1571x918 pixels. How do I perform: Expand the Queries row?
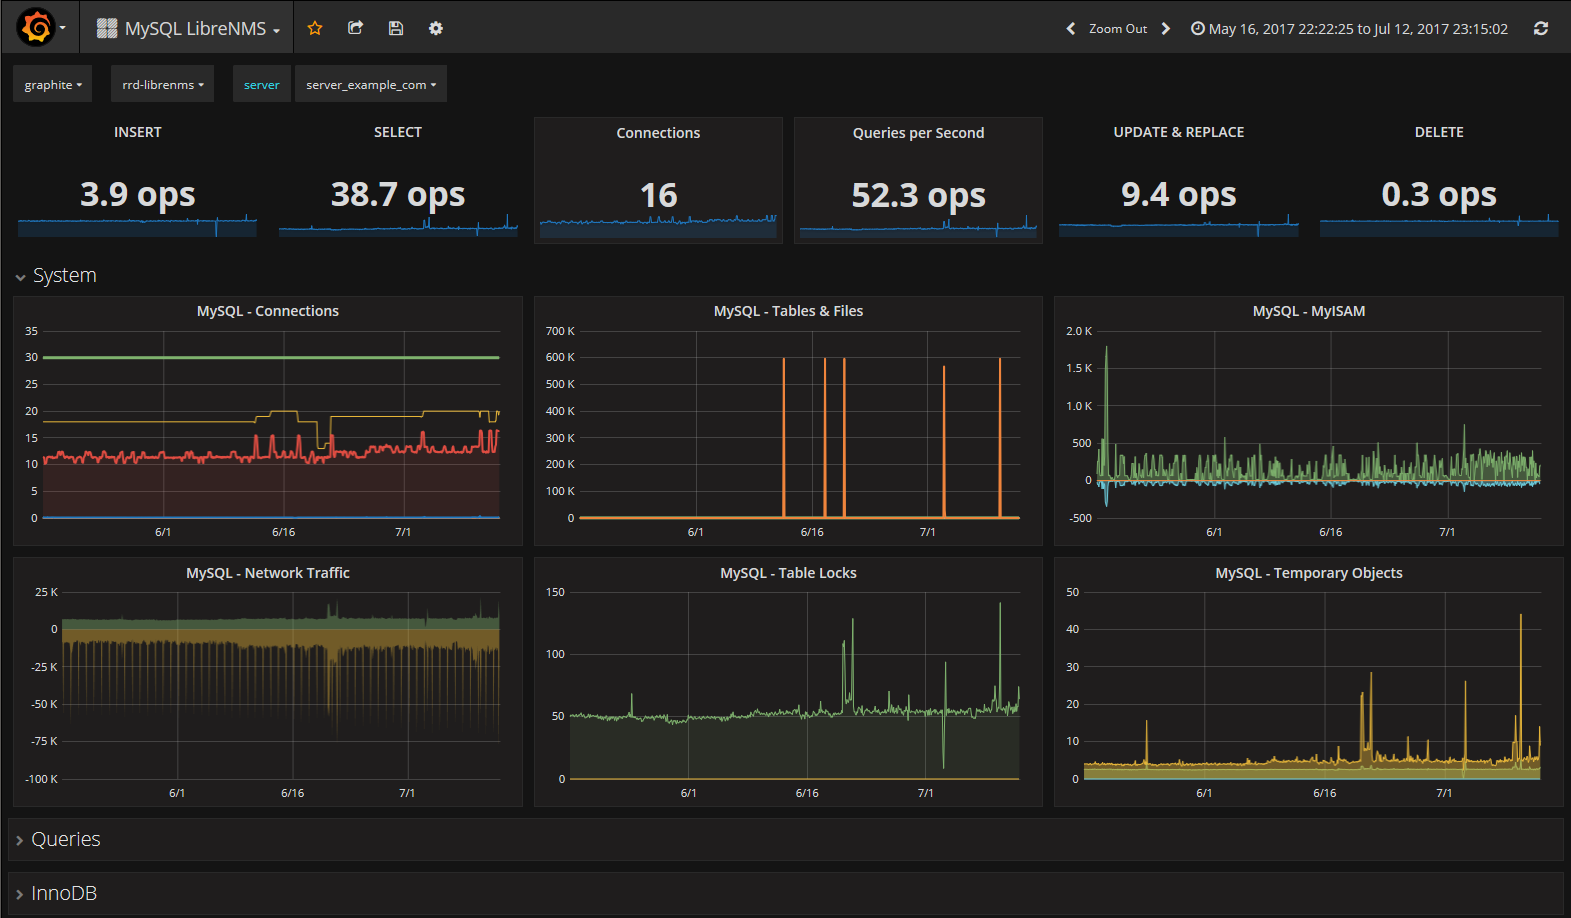[65, 840]
